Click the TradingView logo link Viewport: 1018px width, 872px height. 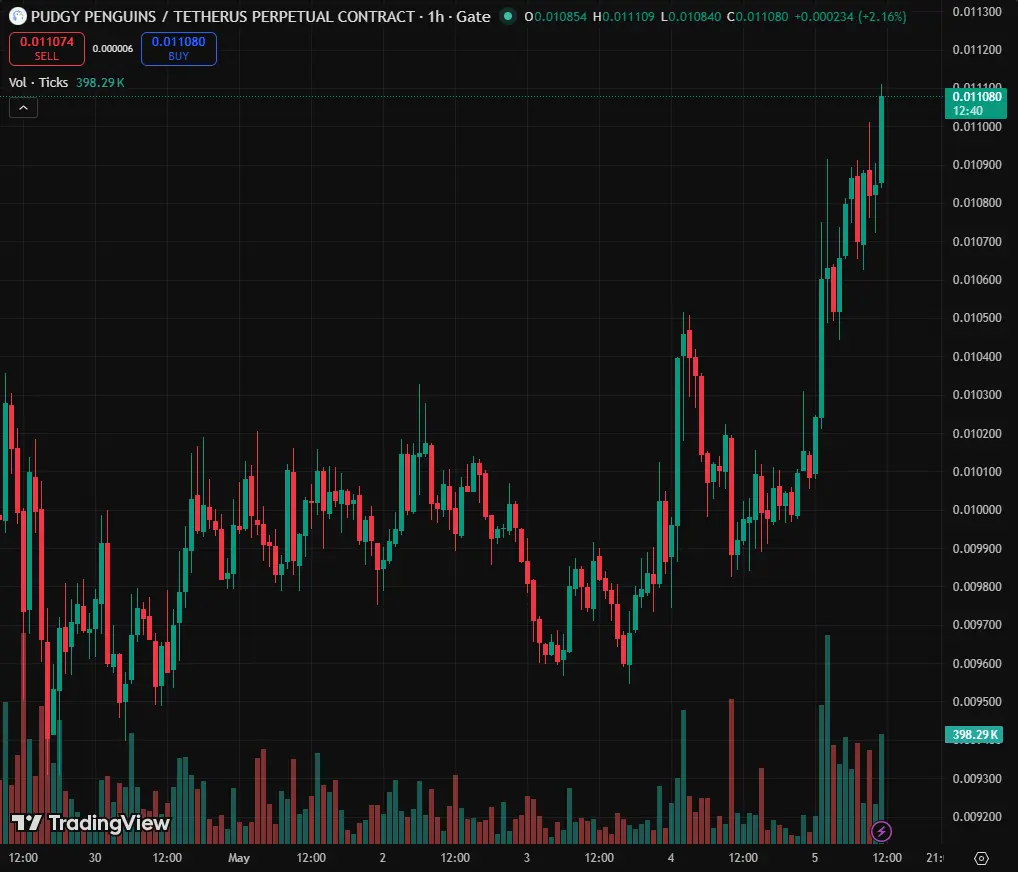tap(90, 823)
